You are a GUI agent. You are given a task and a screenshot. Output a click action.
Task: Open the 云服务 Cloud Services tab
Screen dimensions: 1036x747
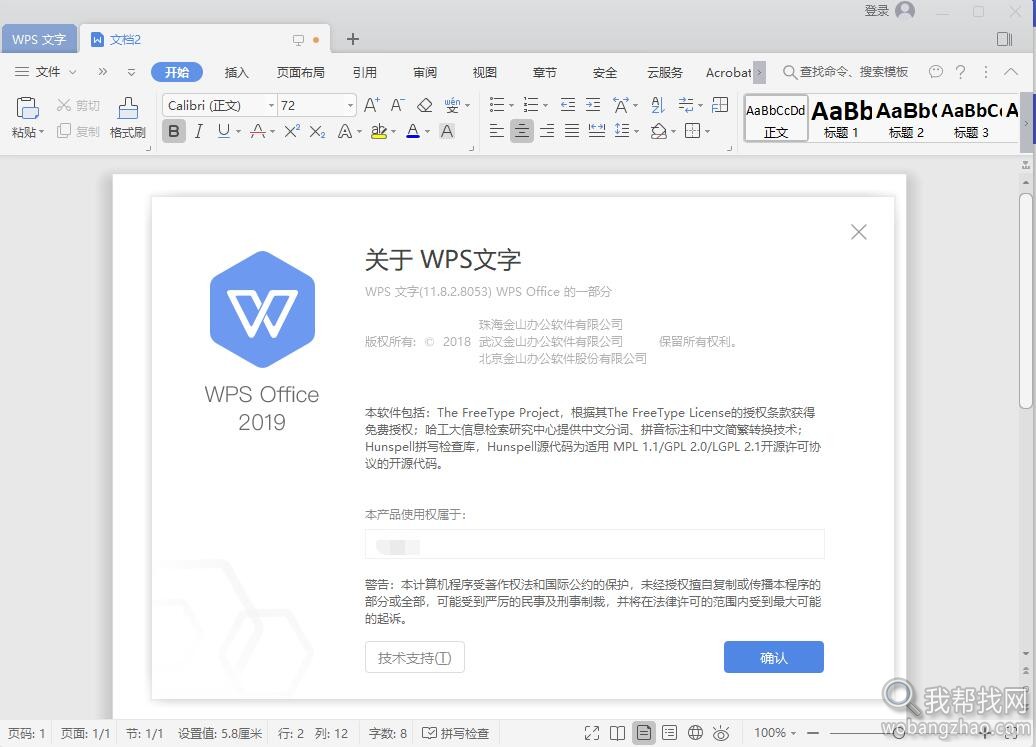point(665,72)
